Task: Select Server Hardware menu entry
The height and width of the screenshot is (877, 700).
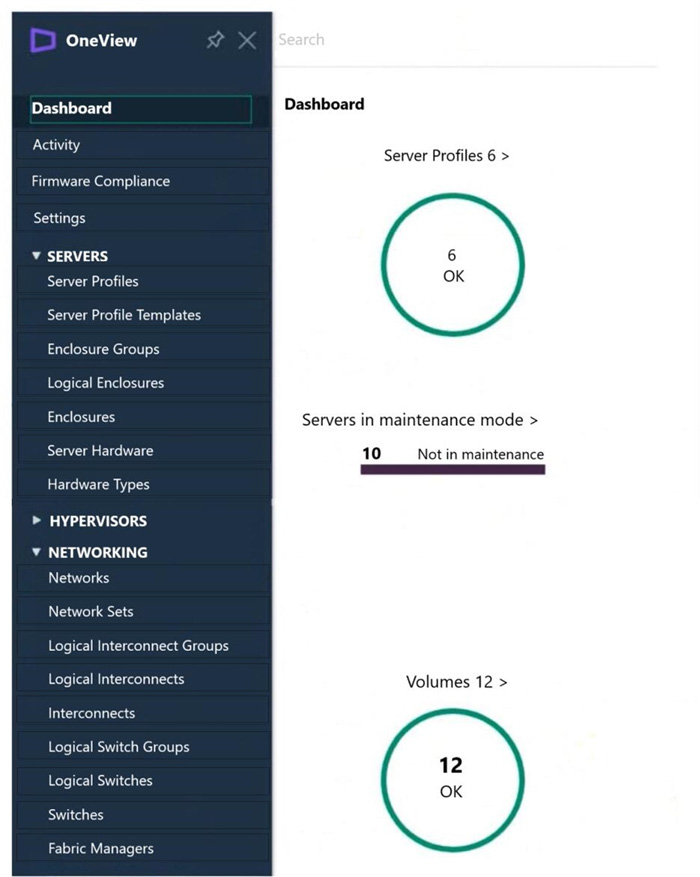Action: [143, 450]
